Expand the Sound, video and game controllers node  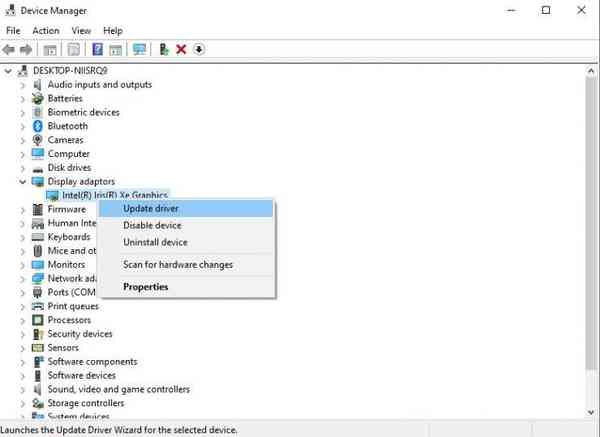23,389
